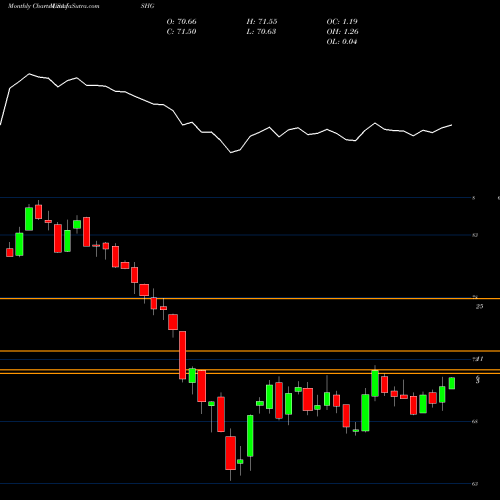The width and height of the screenshot is (500, 500).
Task: Click the SHG ticker symbol label
Action: click(147, 6)
